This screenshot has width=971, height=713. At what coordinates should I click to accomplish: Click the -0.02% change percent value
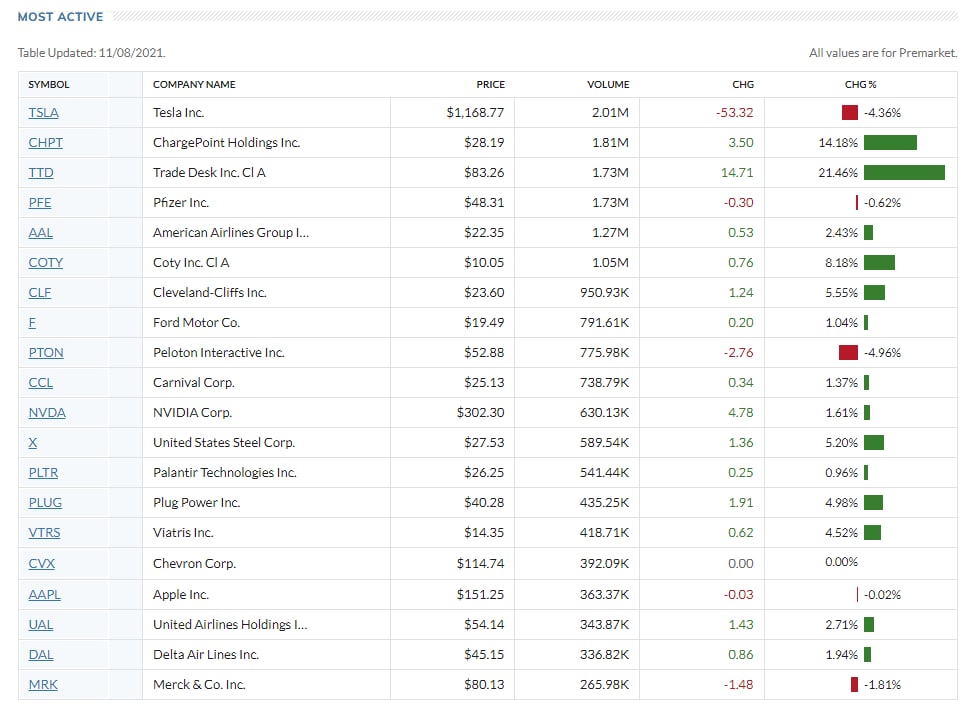pyautogui.click(x=882, y=595)
